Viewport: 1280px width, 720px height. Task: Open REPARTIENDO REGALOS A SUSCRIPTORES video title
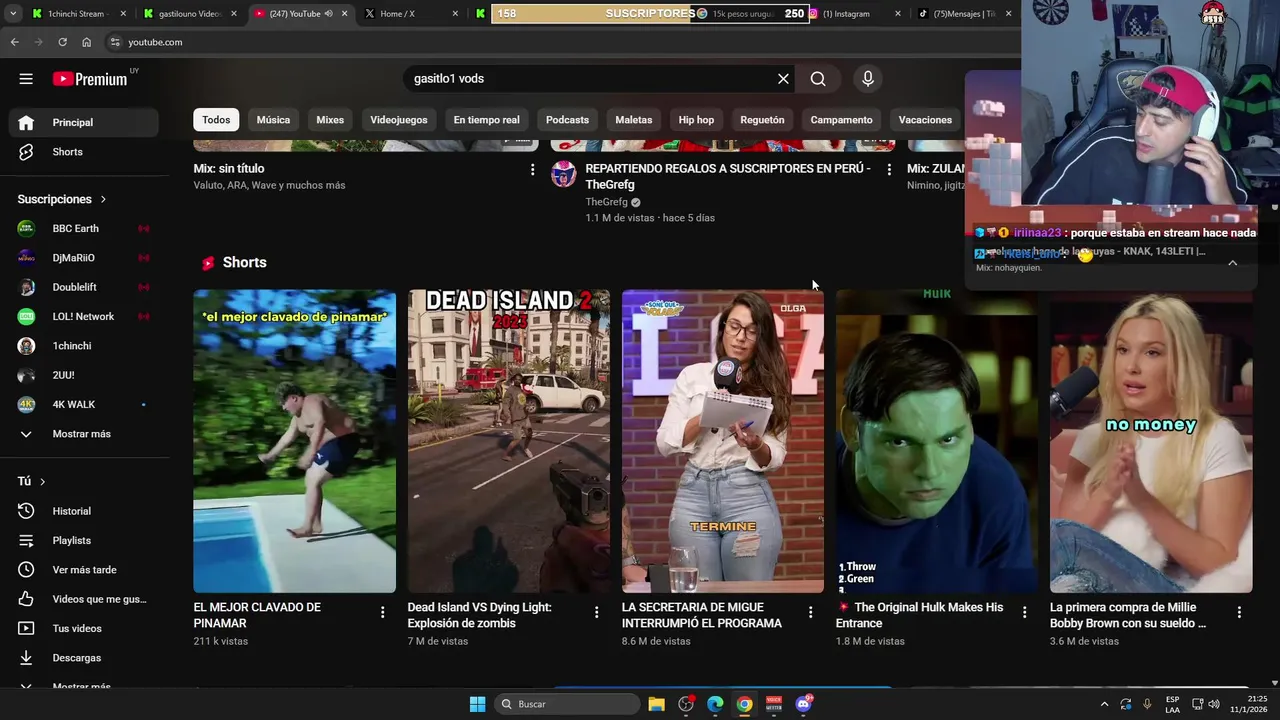click(x=727, y=177)
